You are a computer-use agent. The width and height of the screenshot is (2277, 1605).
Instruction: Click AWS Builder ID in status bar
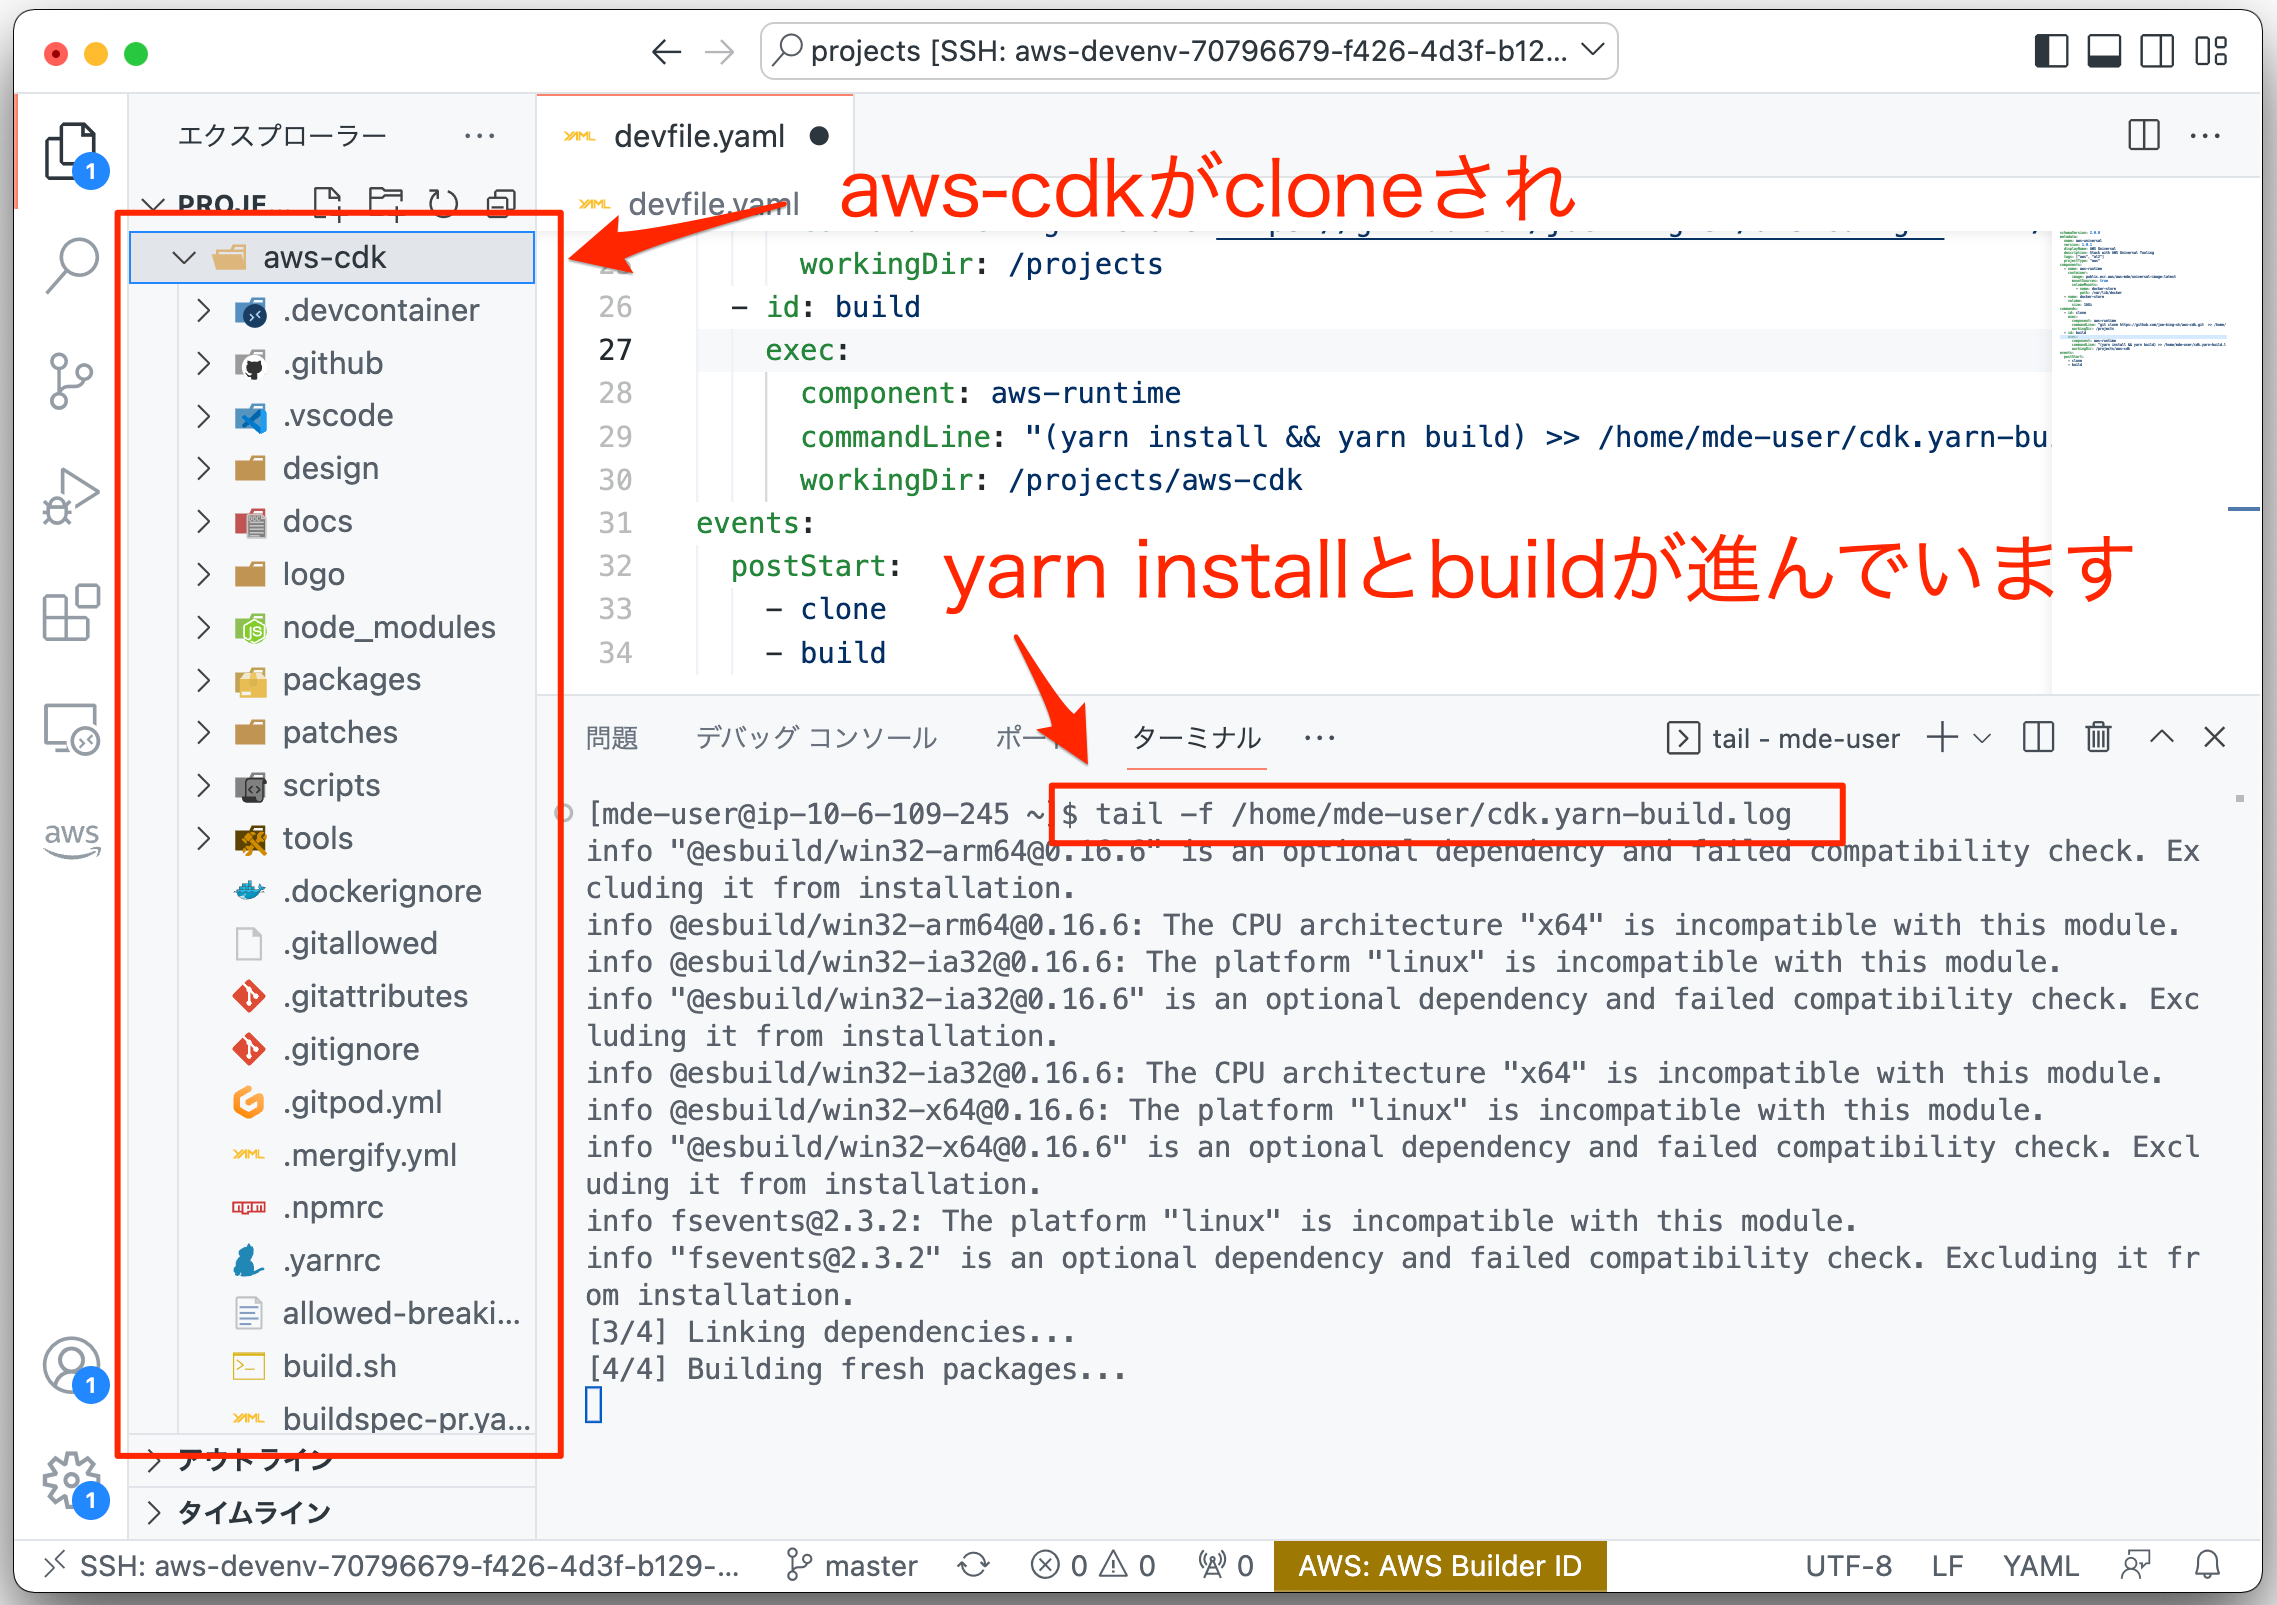tap(1439, 1565)
